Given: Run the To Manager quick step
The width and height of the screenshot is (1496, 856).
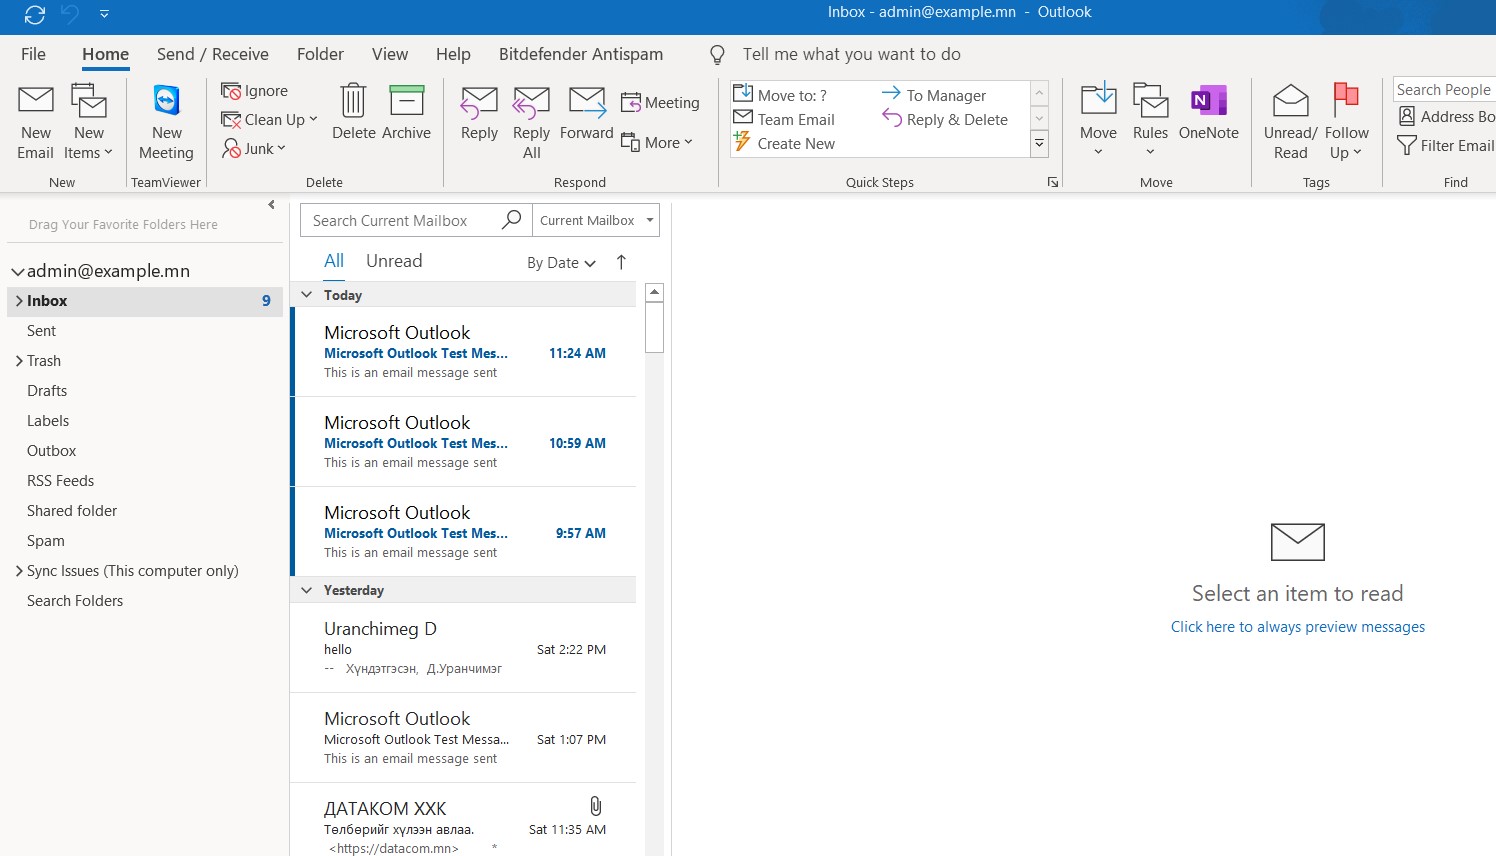Looking at the screenshot, I should [x=934, y=95].
